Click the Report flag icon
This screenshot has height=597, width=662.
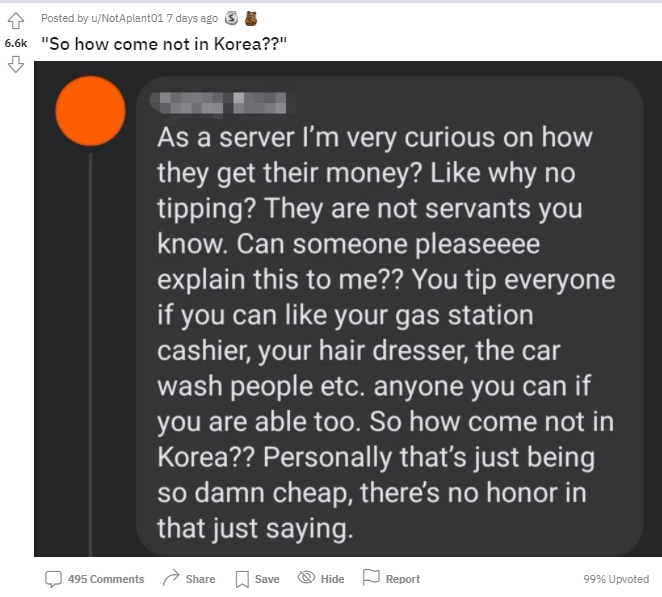pyautogui.click(x=371, y=577)
